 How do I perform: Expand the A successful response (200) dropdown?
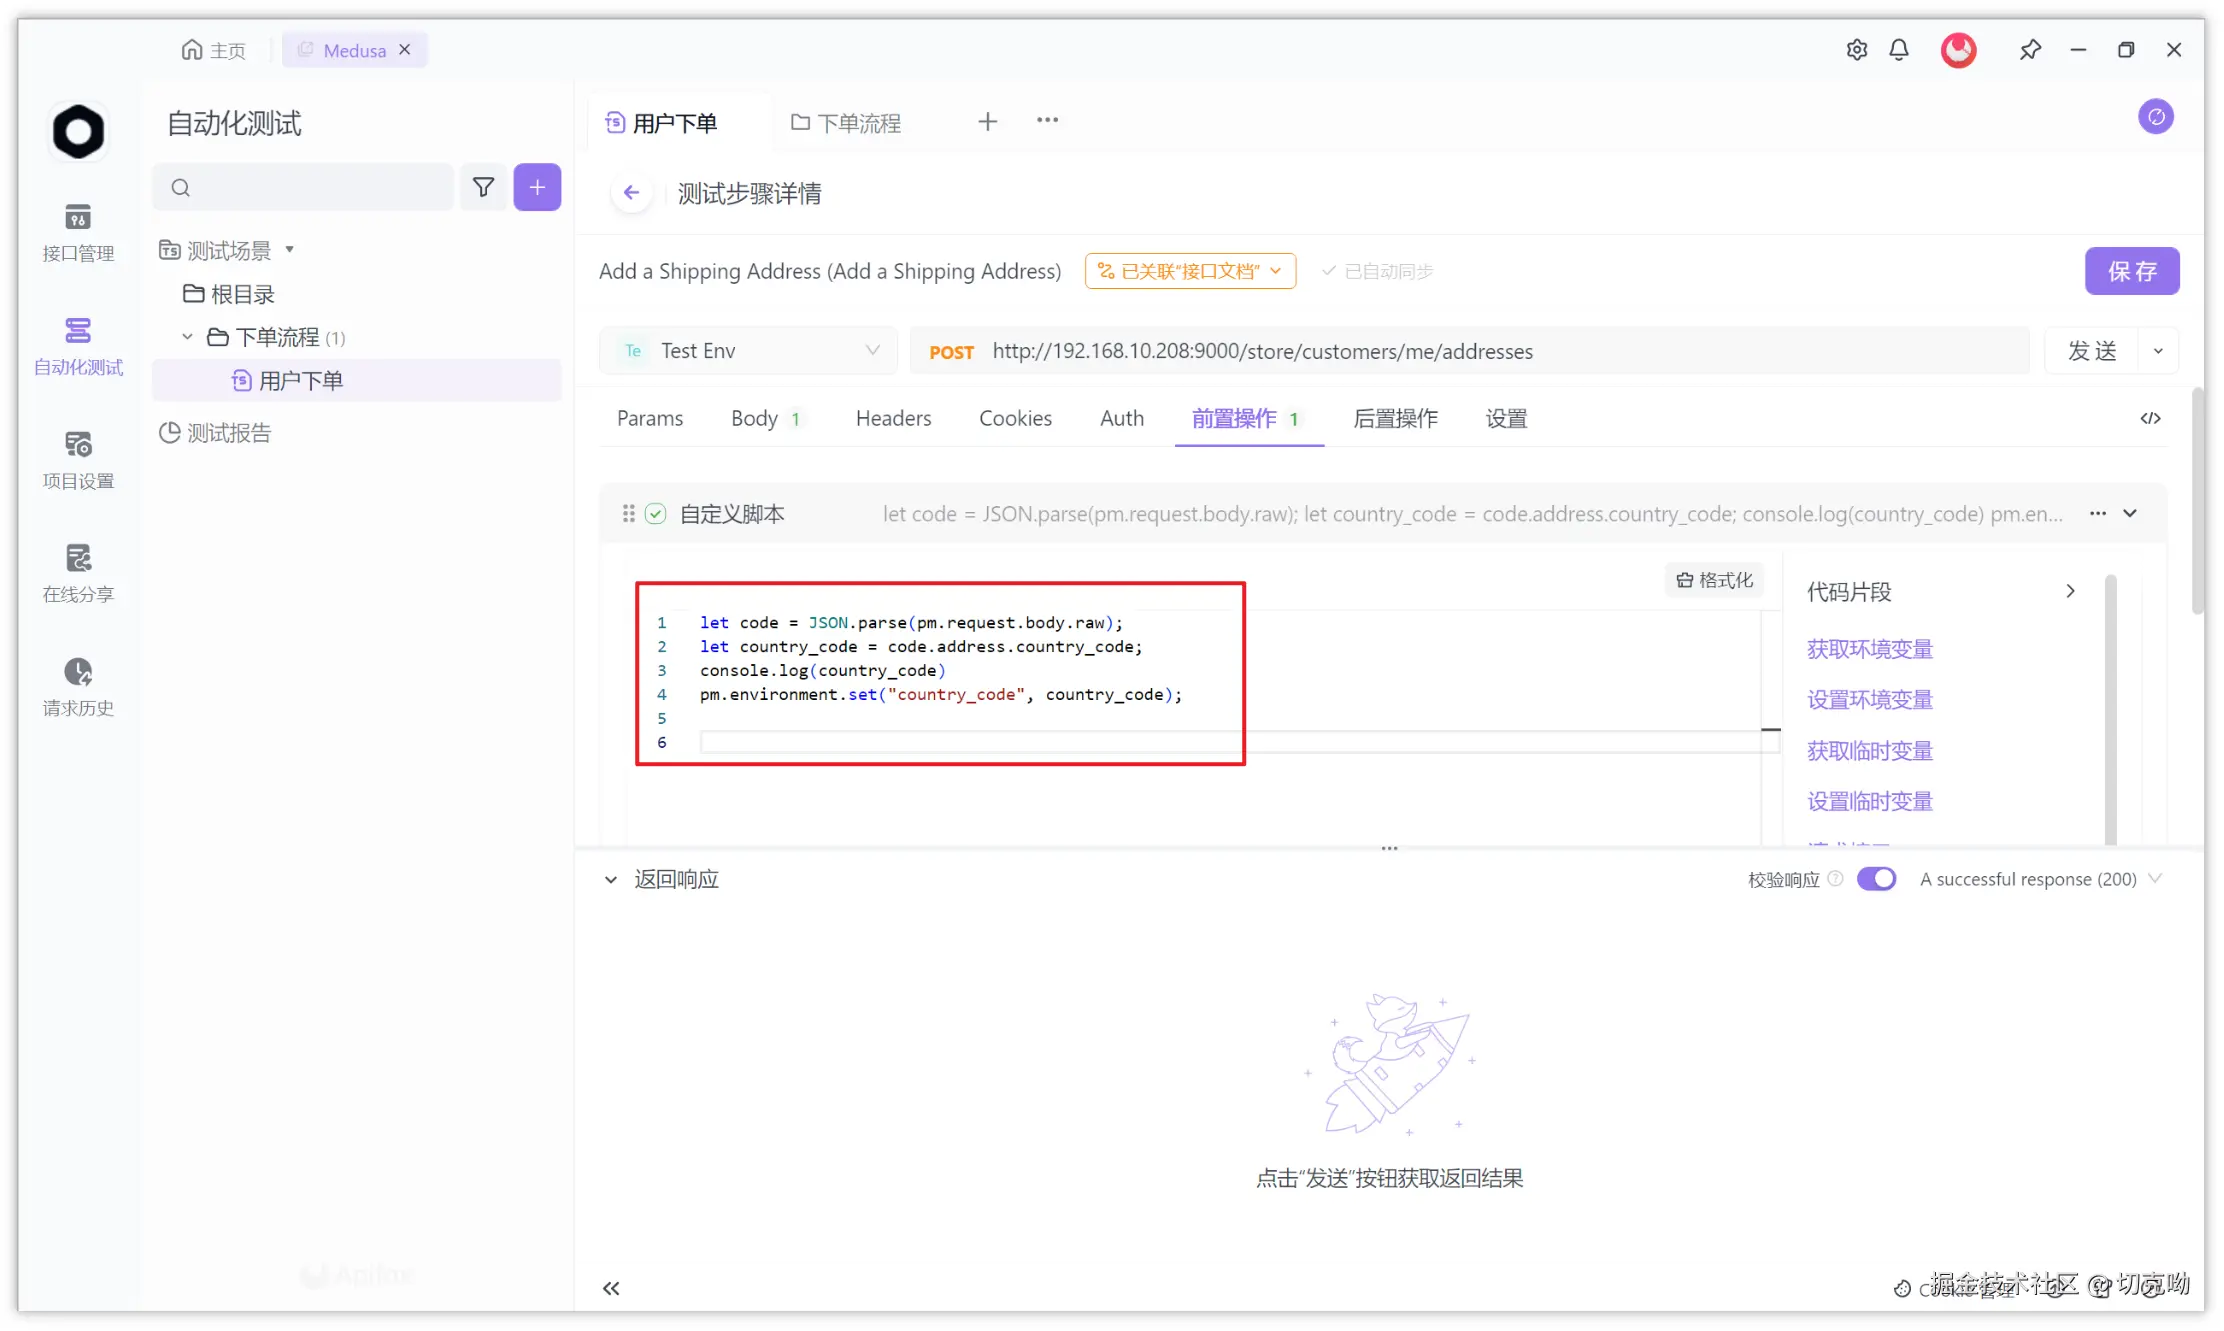click(x=2155, y=879)
